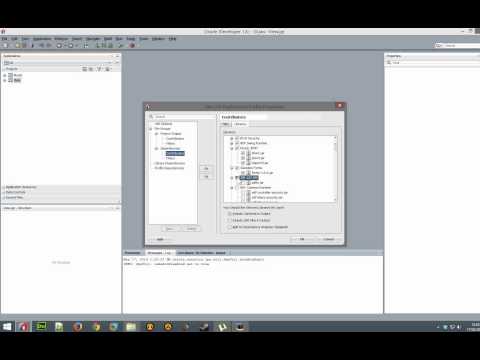Click the OK button in dialog
This screenshot has width=480, height=360.
302,239
